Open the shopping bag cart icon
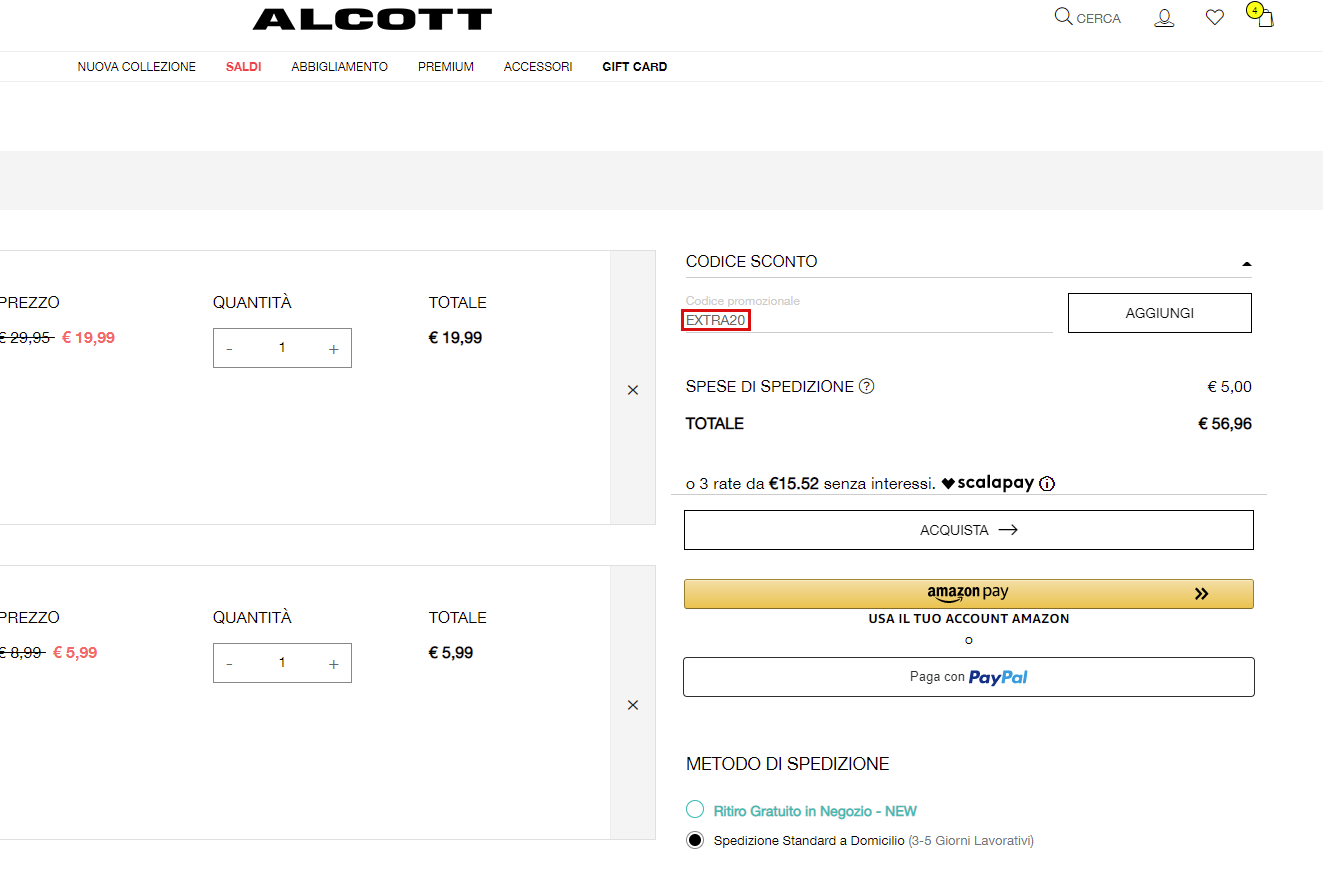 (x=1265, y=18)
